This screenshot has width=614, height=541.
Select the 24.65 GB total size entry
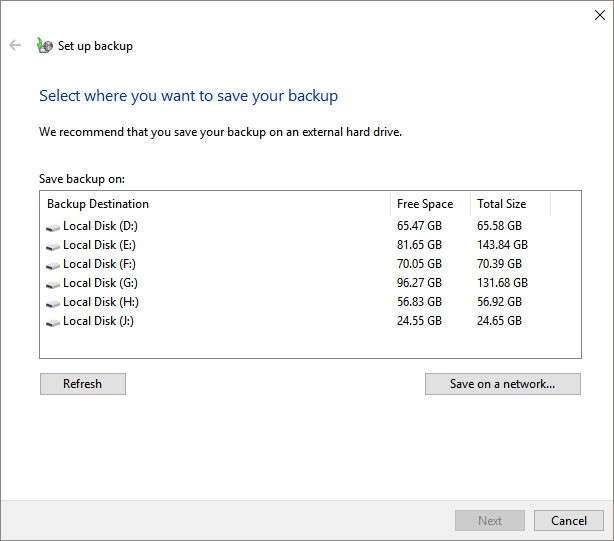[499, 321]
